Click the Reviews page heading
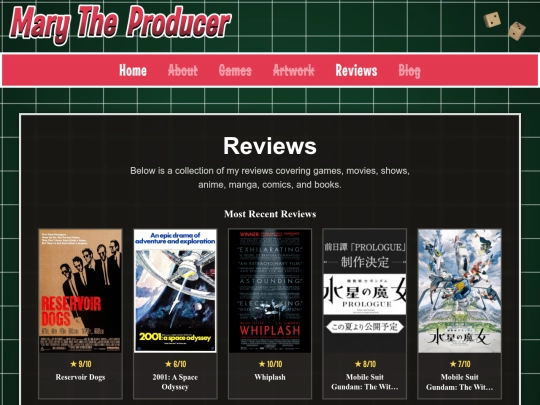Image resolution: width=540 pixels, height=405 pixels. [270, 146]
